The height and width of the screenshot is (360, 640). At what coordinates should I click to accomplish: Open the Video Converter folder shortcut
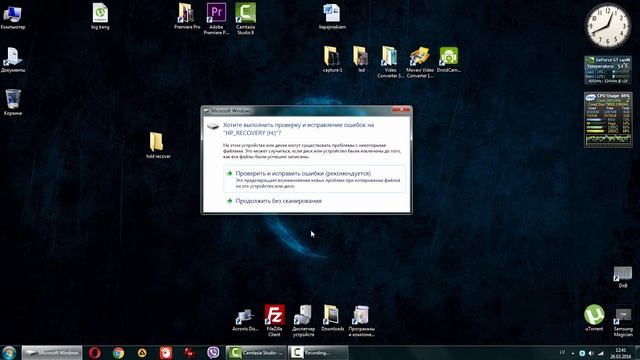pyautogui.click(x=390, y=62)
